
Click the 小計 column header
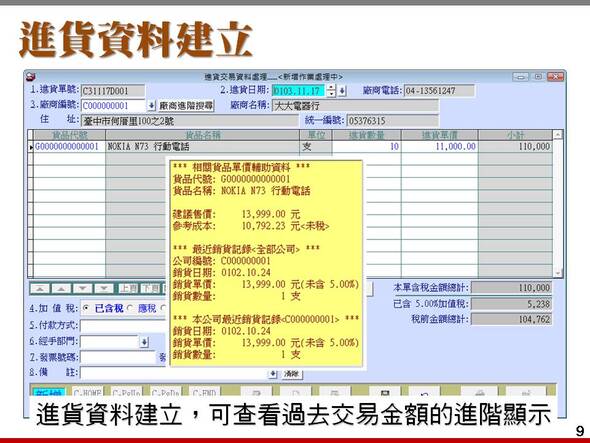pyautogui.click(x=515, y=135)
